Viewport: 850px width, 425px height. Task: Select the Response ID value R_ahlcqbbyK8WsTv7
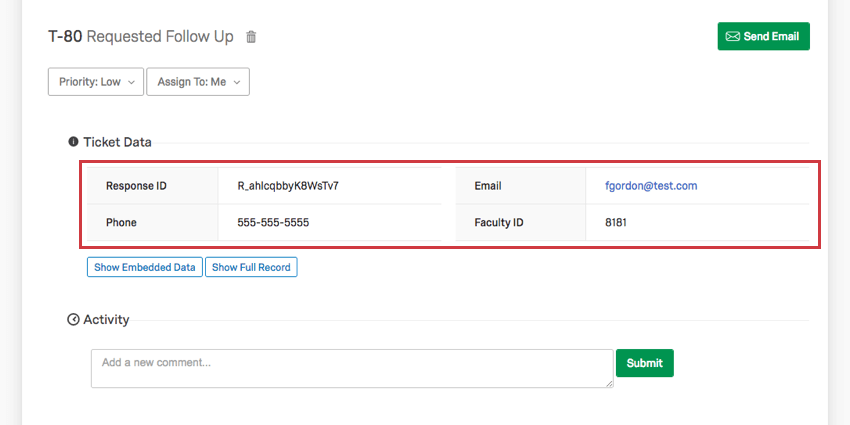(288, 186)
